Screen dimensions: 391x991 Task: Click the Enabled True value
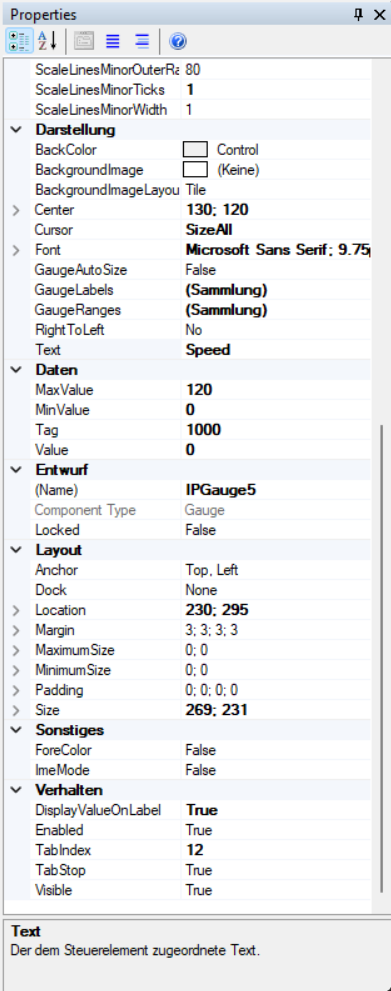(198, 830)
